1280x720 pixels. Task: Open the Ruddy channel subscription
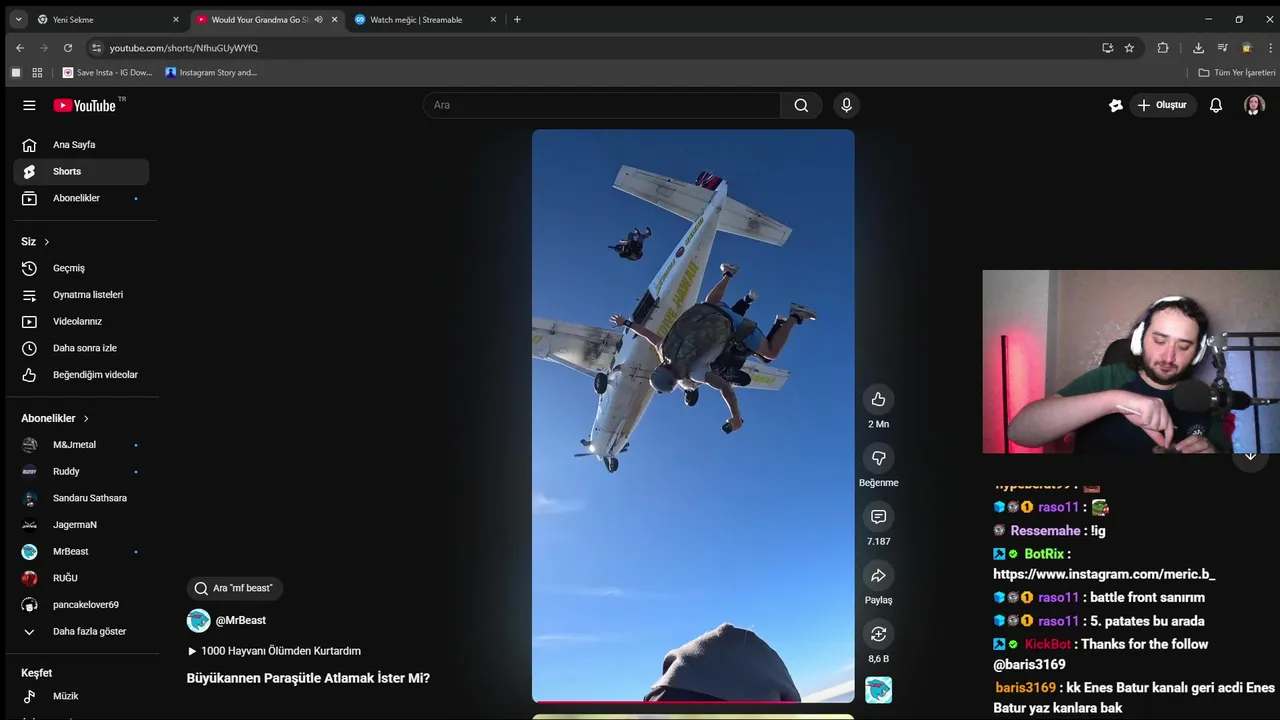tap(81, 471)
